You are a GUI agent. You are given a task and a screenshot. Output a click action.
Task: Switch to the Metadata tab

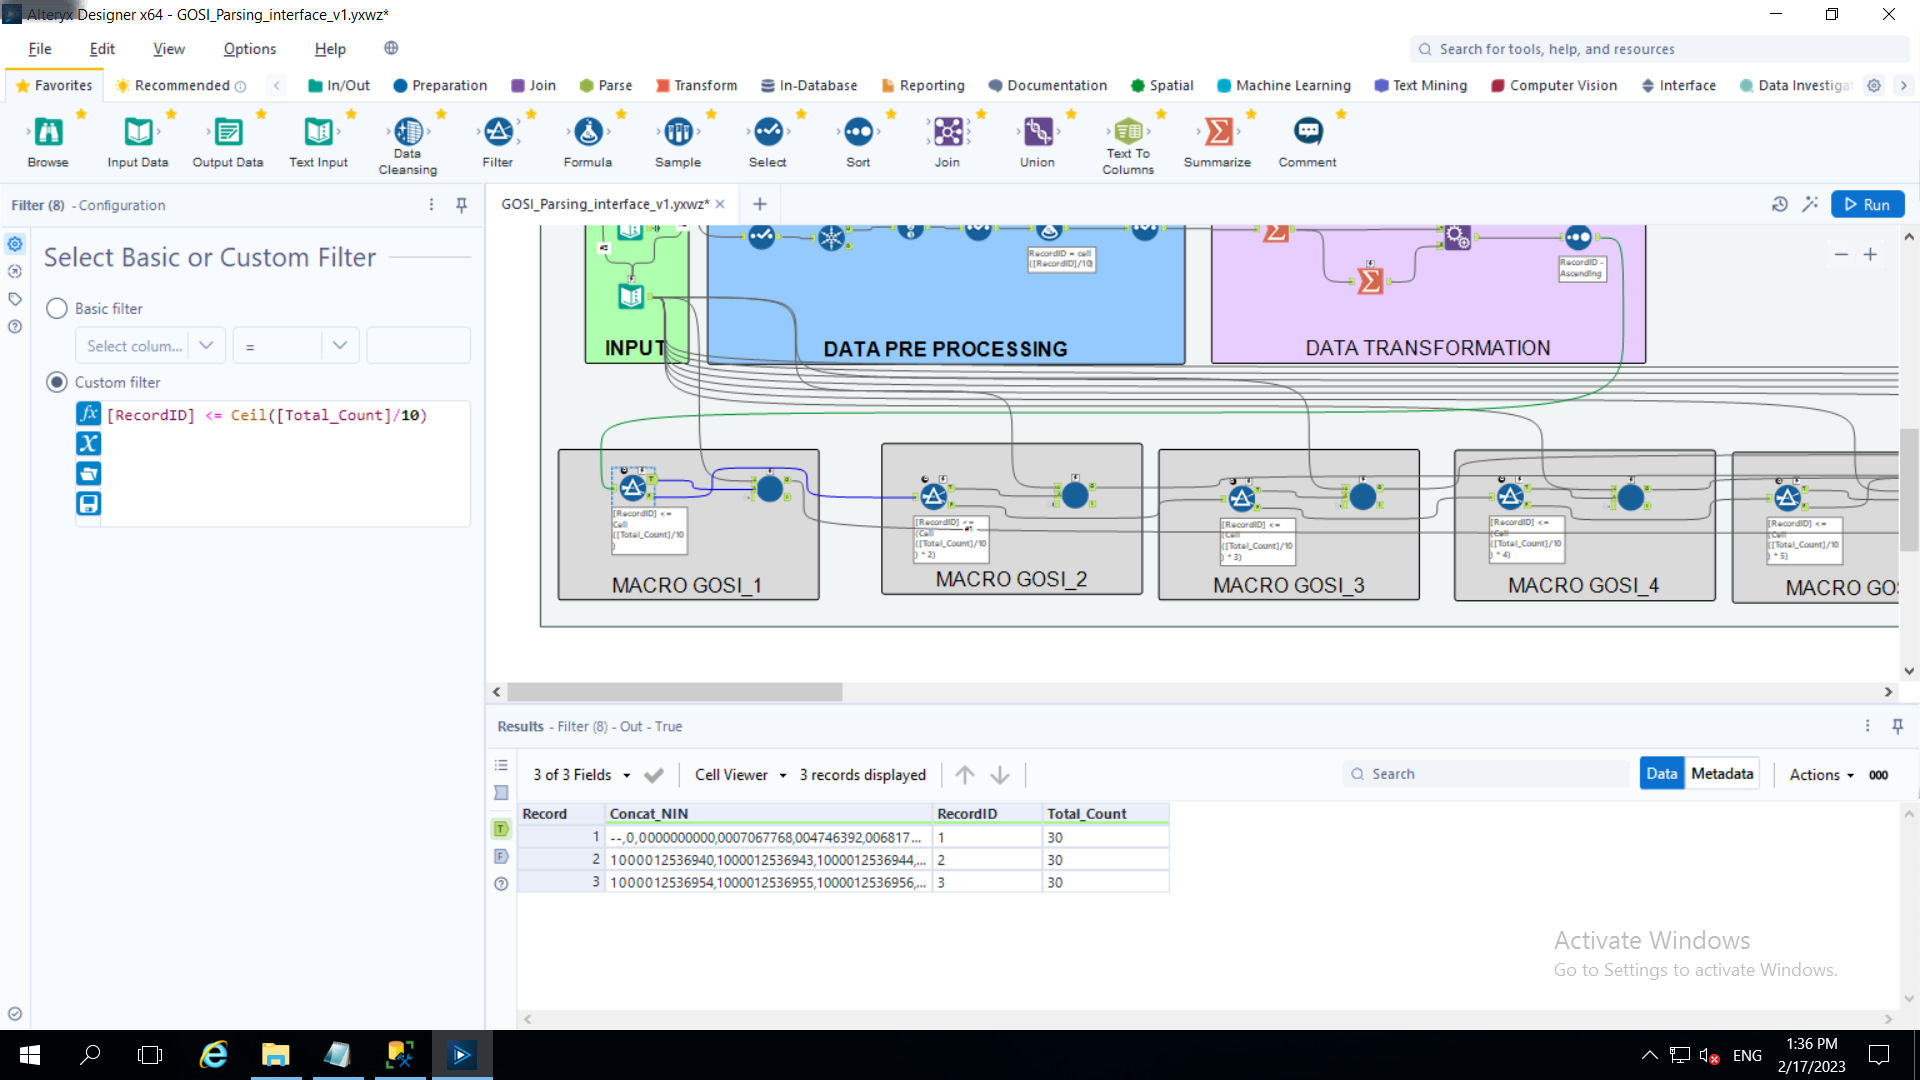pyautogui.click(x=1722, y=774)
